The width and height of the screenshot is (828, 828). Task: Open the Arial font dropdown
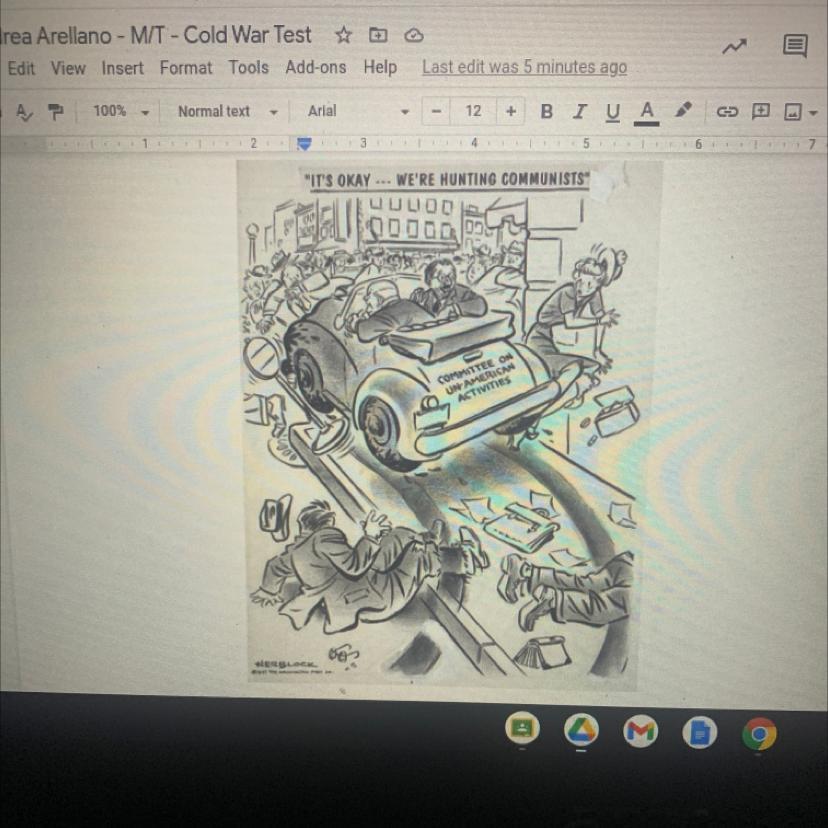click(358, 111)
